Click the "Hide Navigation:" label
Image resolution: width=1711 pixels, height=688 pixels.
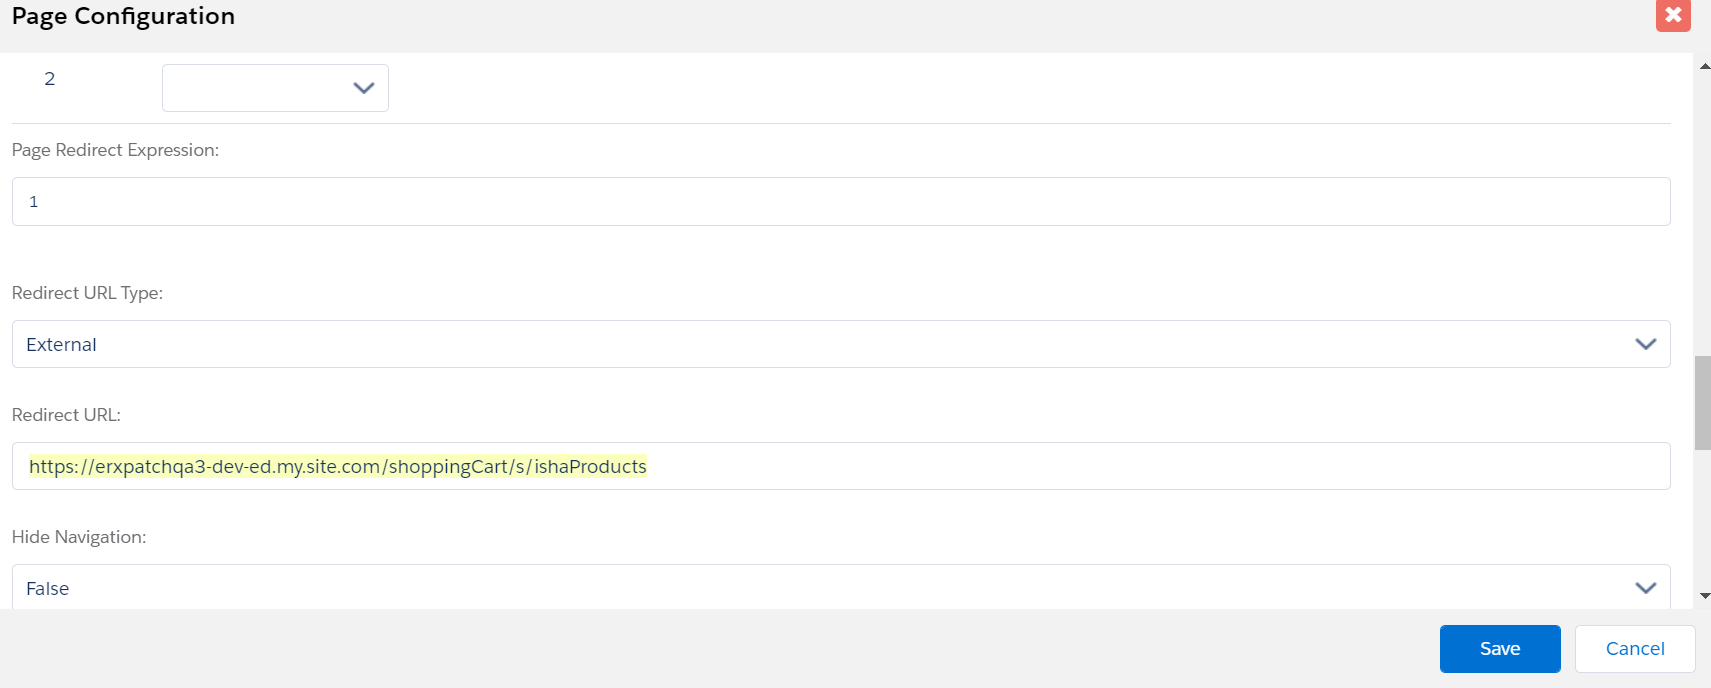click(x=79, y=537)
